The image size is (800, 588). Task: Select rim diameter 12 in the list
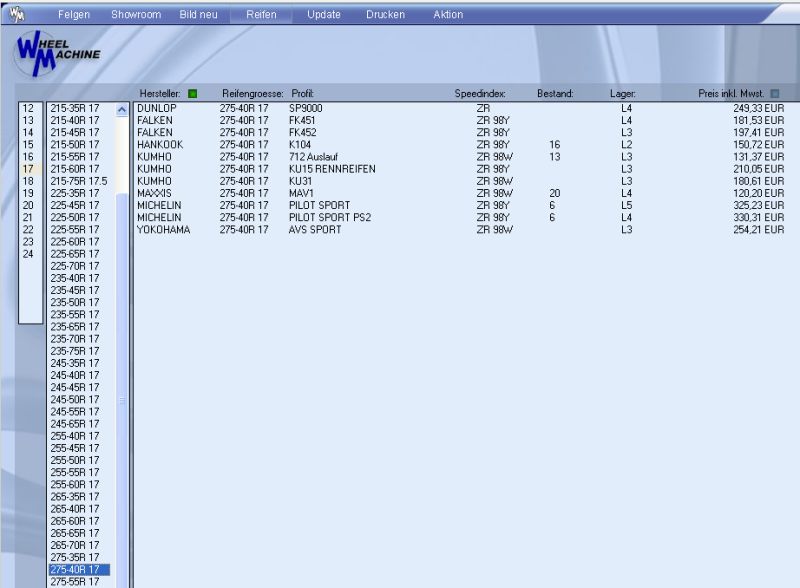(30, 108)
